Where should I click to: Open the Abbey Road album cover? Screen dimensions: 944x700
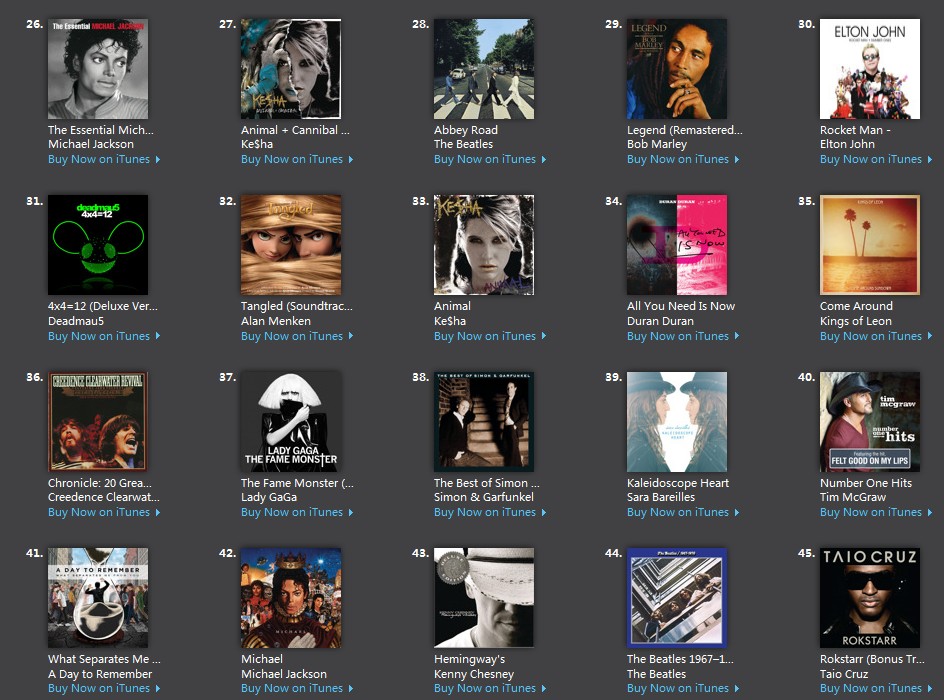click(484, 69)
